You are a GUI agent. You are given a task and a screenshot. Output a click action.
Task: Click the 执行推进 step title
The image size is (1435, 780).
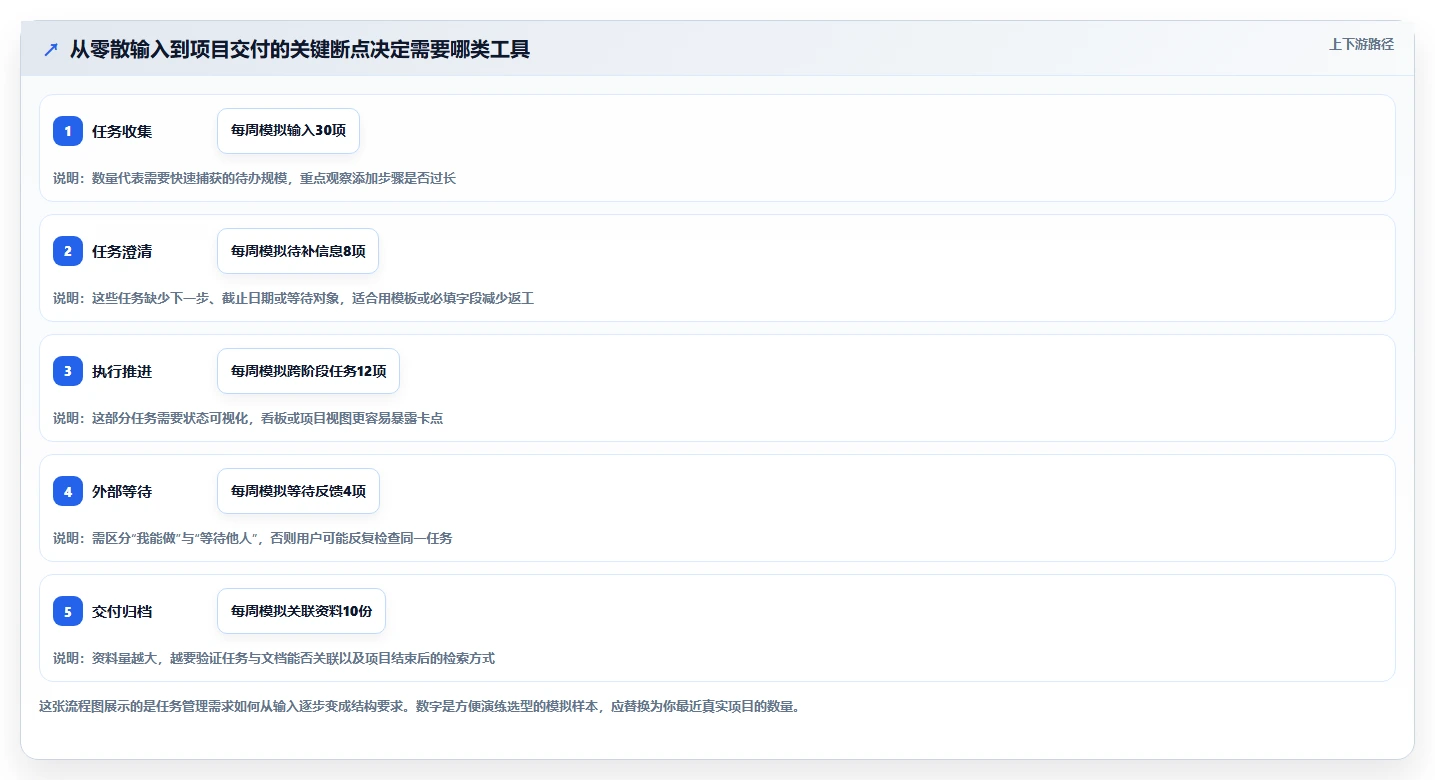click(122, 371)
